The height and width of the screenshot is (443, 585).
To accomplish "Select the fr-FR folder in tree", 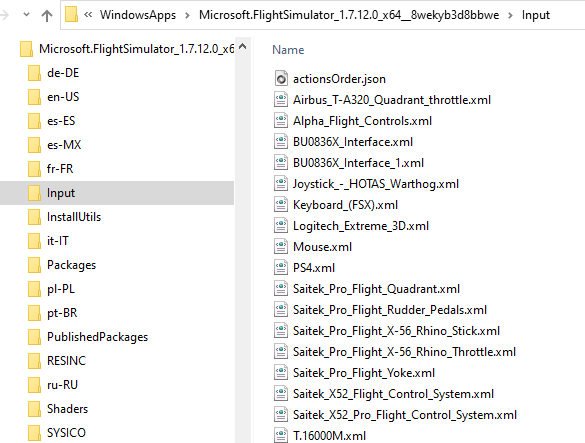I will pyautogui.click(x=51, y=169).
